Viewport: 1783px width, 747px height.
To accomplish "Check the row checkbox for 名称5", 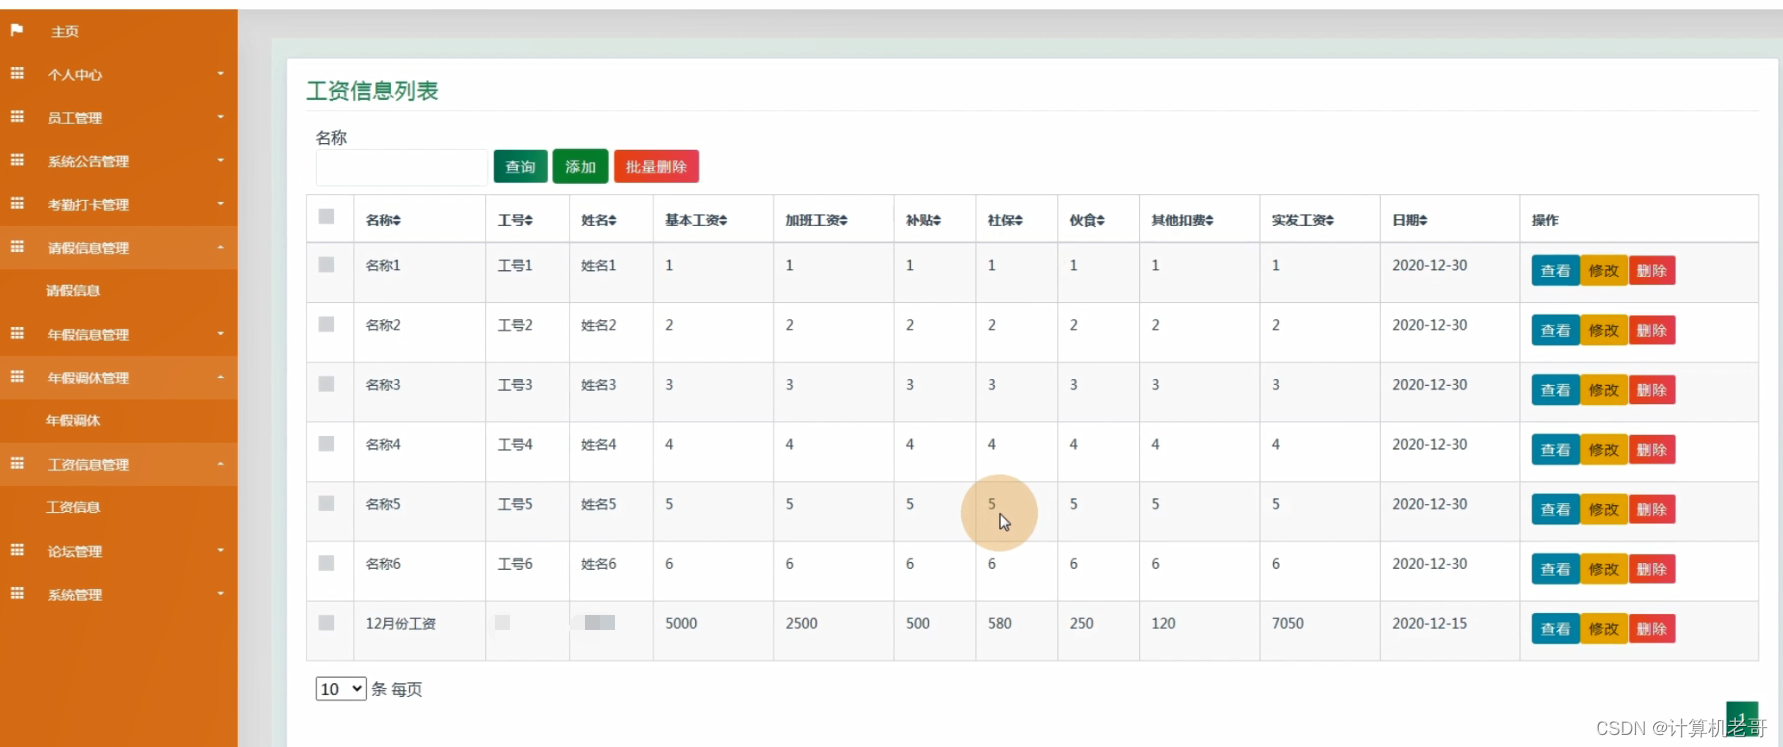I will [326, 503].
